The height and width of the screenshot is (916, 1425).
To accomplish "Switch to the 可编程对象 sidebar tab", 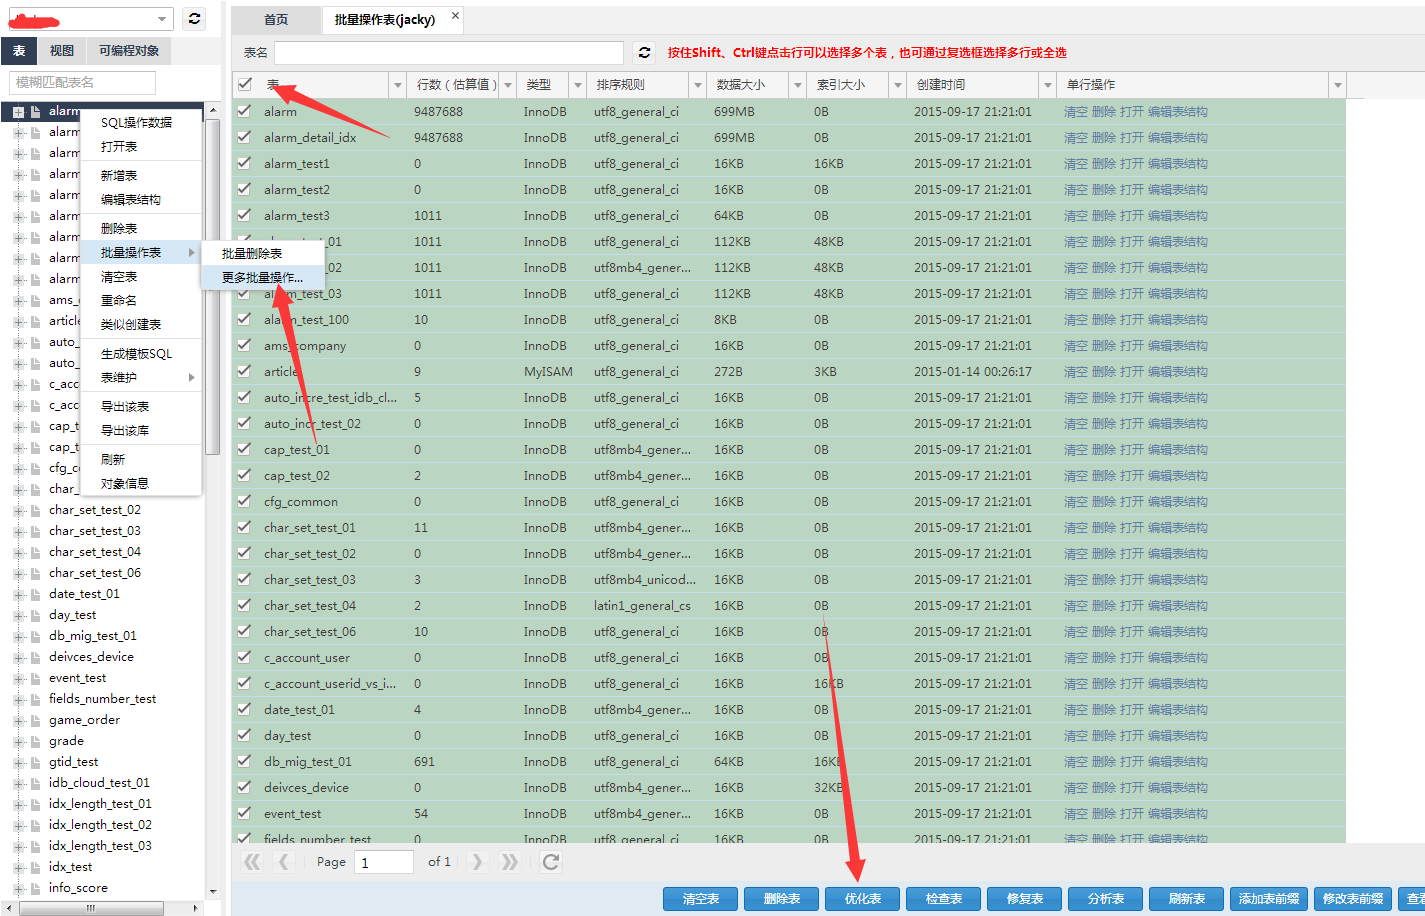I will 129,50.
